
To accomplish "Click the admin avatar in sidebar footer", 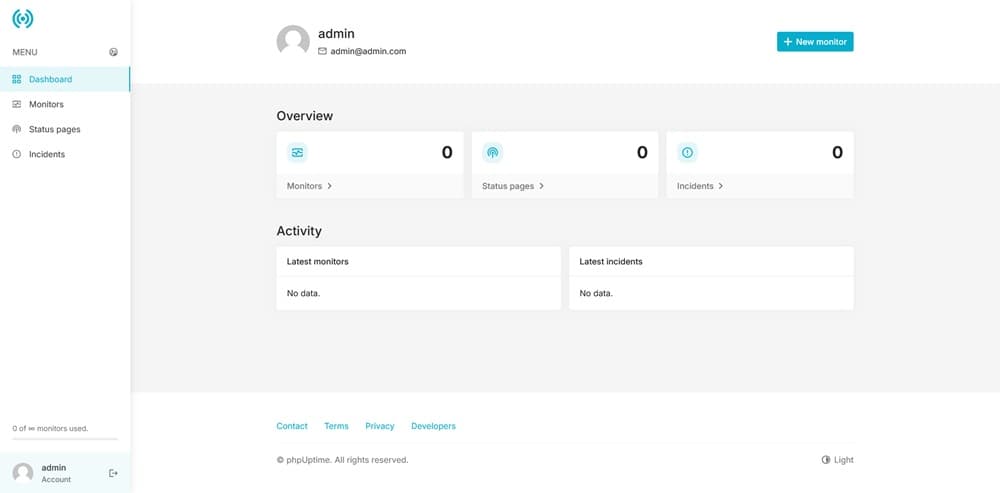I will tap(23, 473).
